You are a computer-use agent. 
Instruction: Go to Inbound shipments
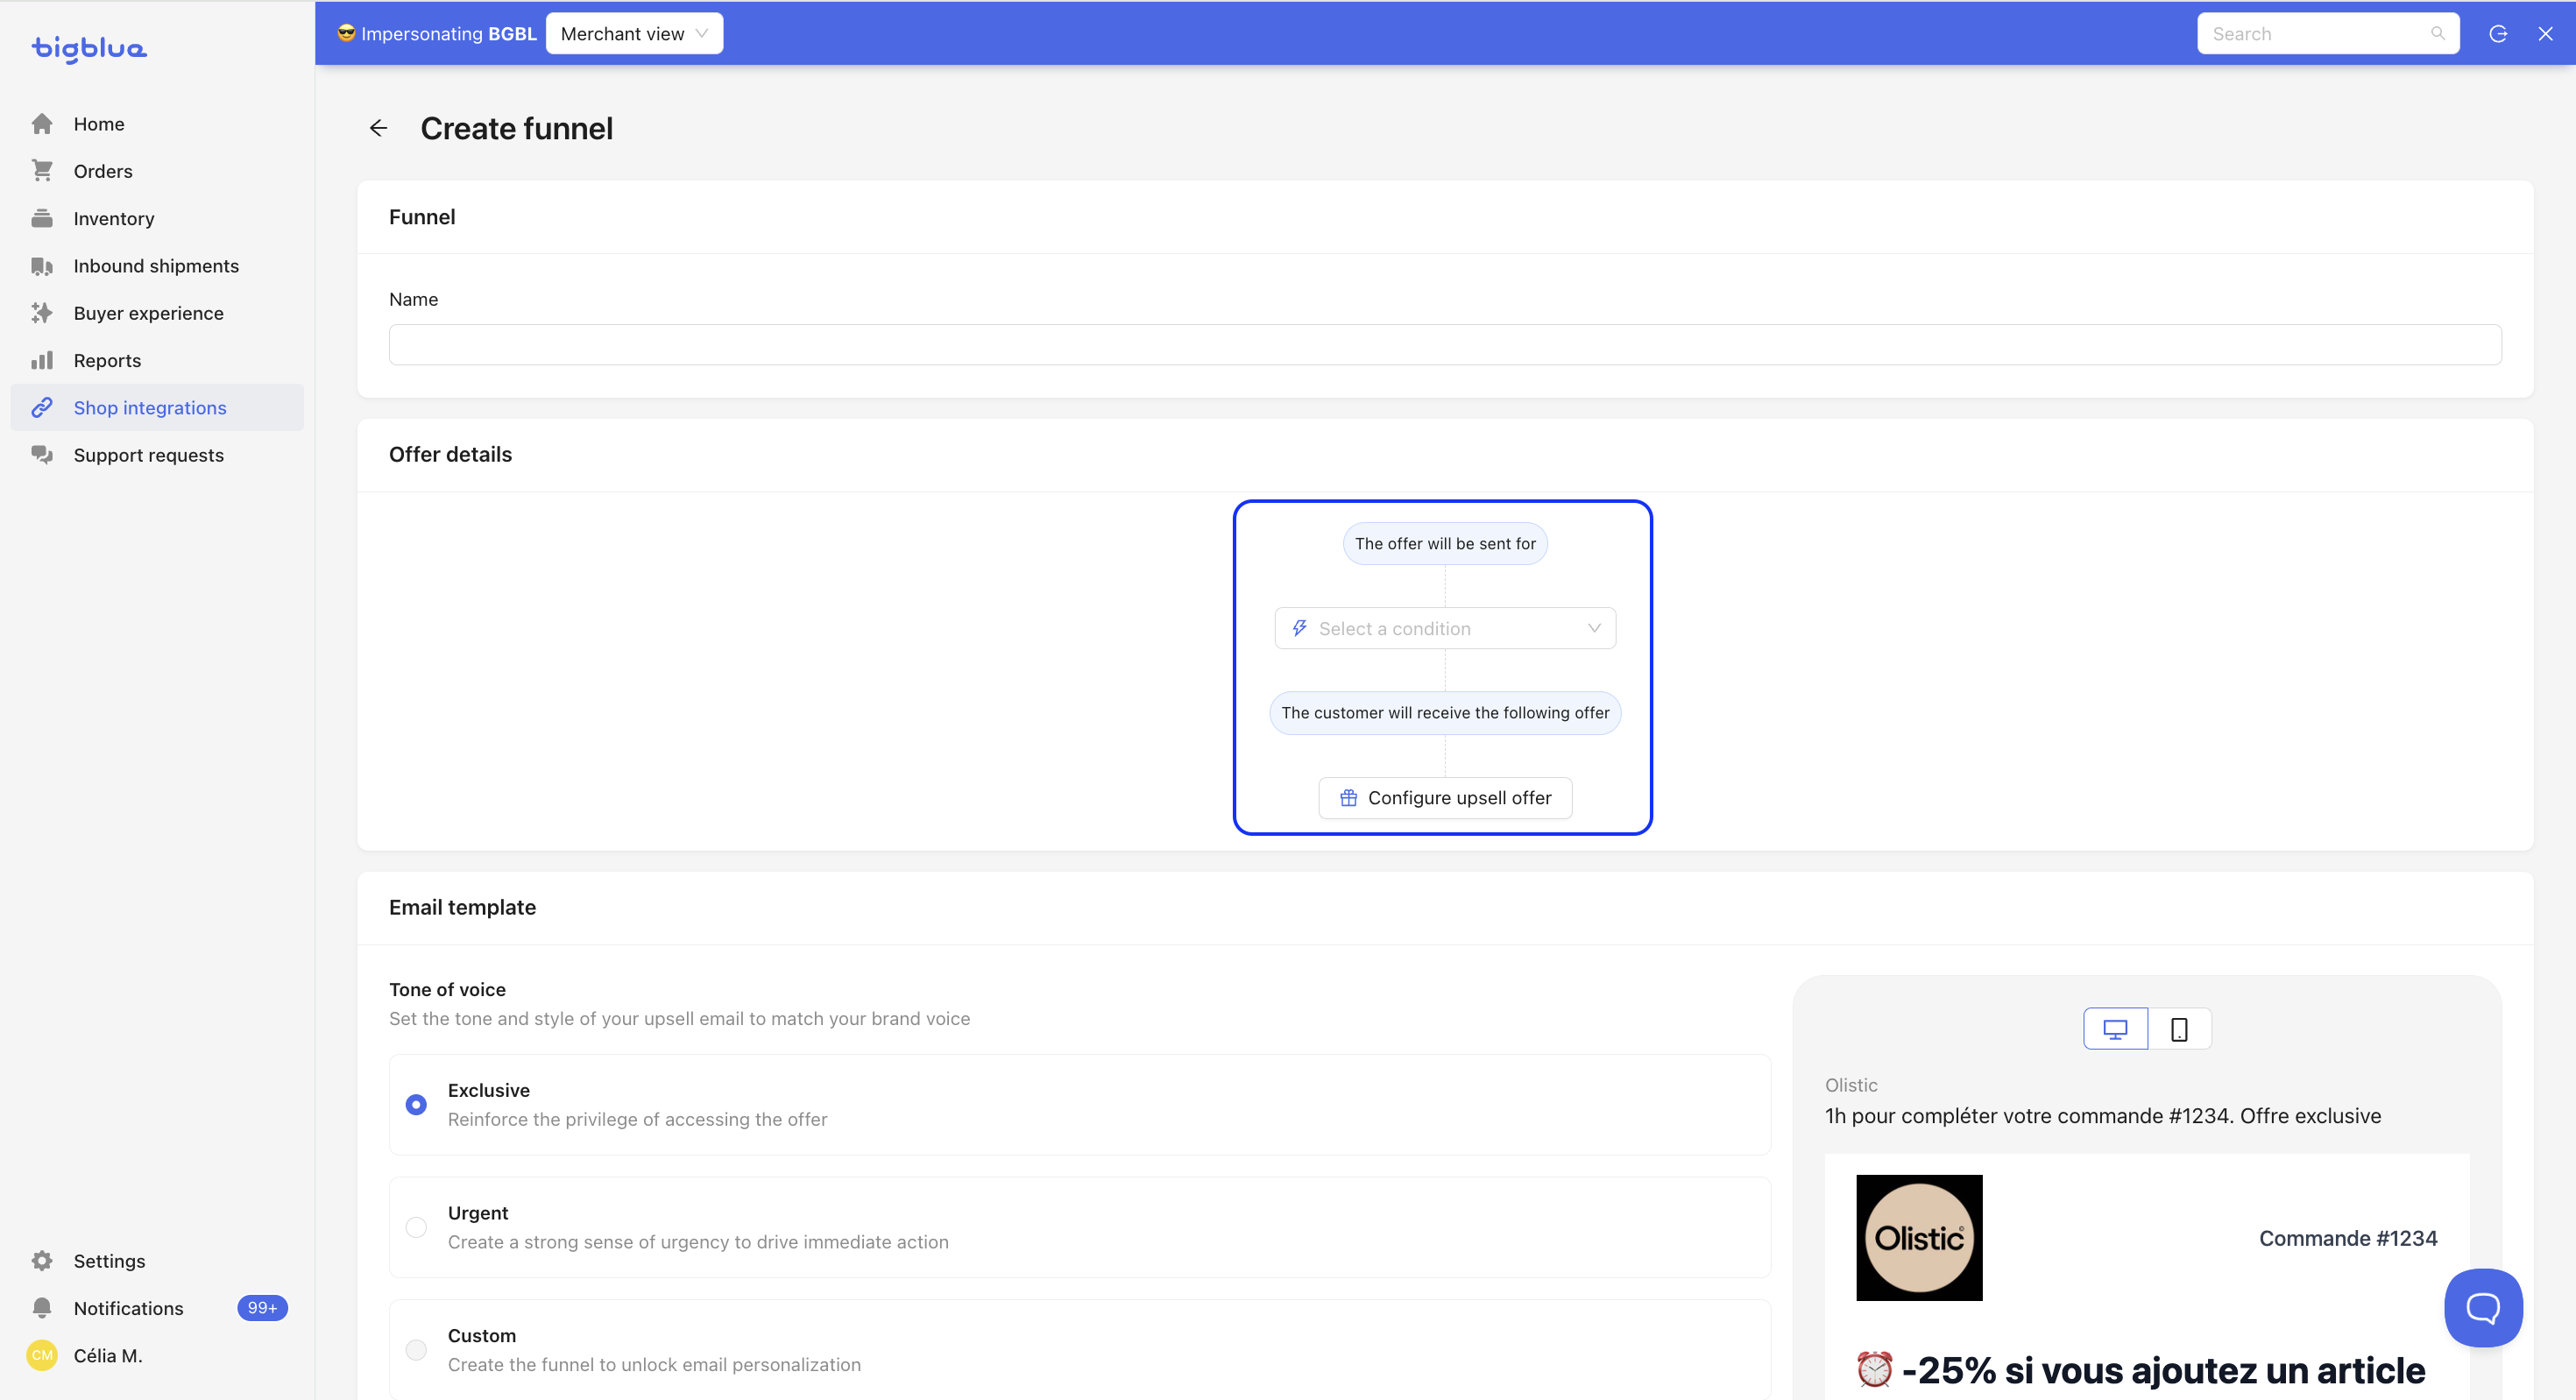click(157, 266)
